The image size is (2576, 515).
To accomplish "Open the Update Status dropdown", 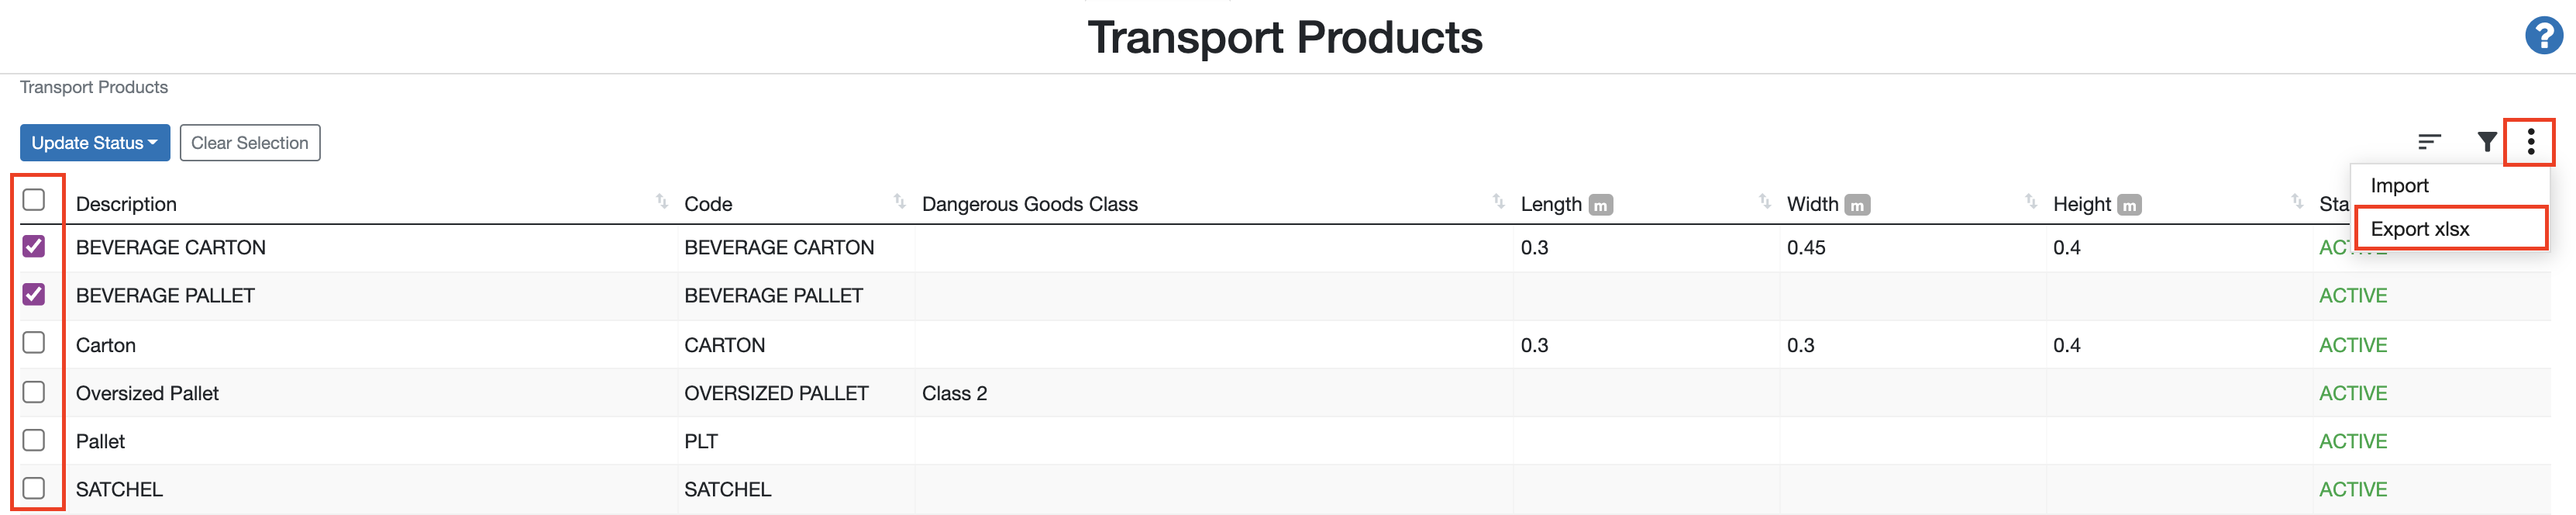I will coord(94,142).
